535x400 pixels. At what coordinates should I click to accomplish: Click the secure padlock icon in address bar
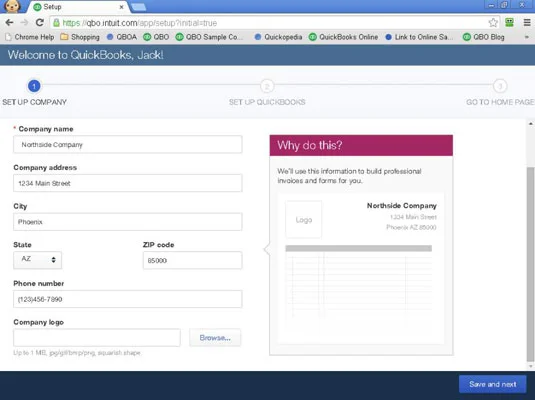click(56, 23)
